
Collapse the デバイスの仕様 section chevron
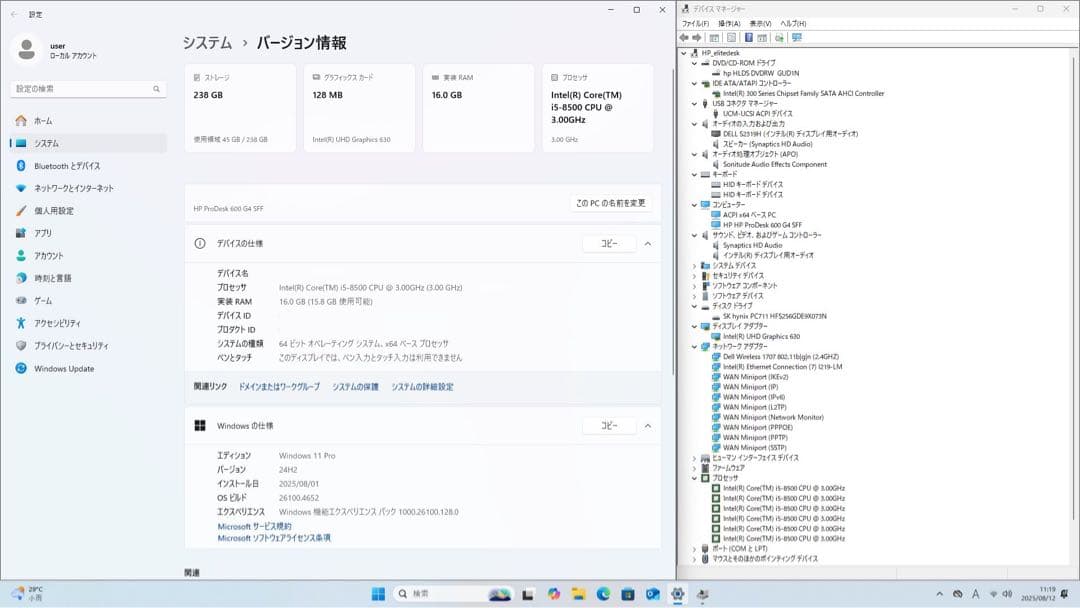coord(650,242)
